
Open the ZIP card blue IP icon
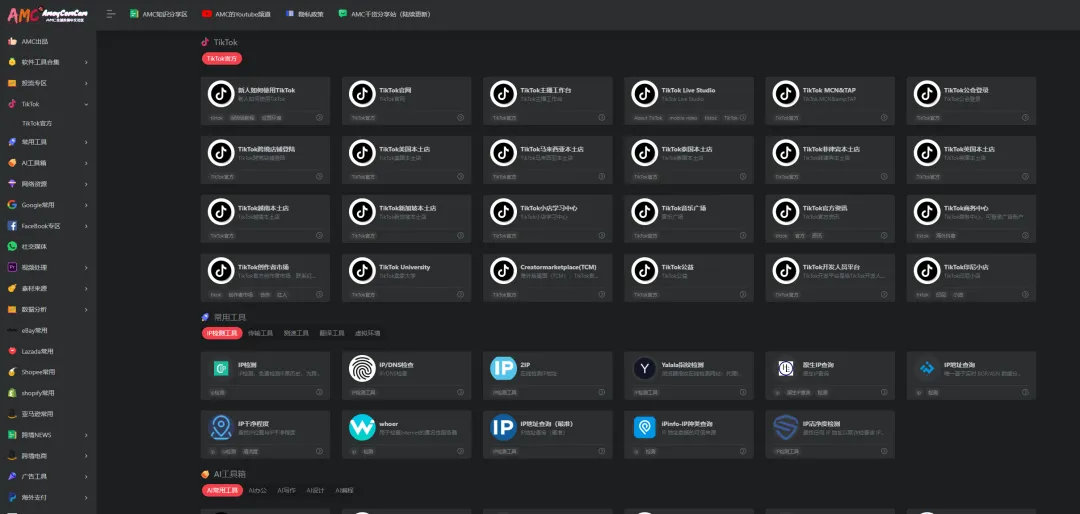(503, 368)
